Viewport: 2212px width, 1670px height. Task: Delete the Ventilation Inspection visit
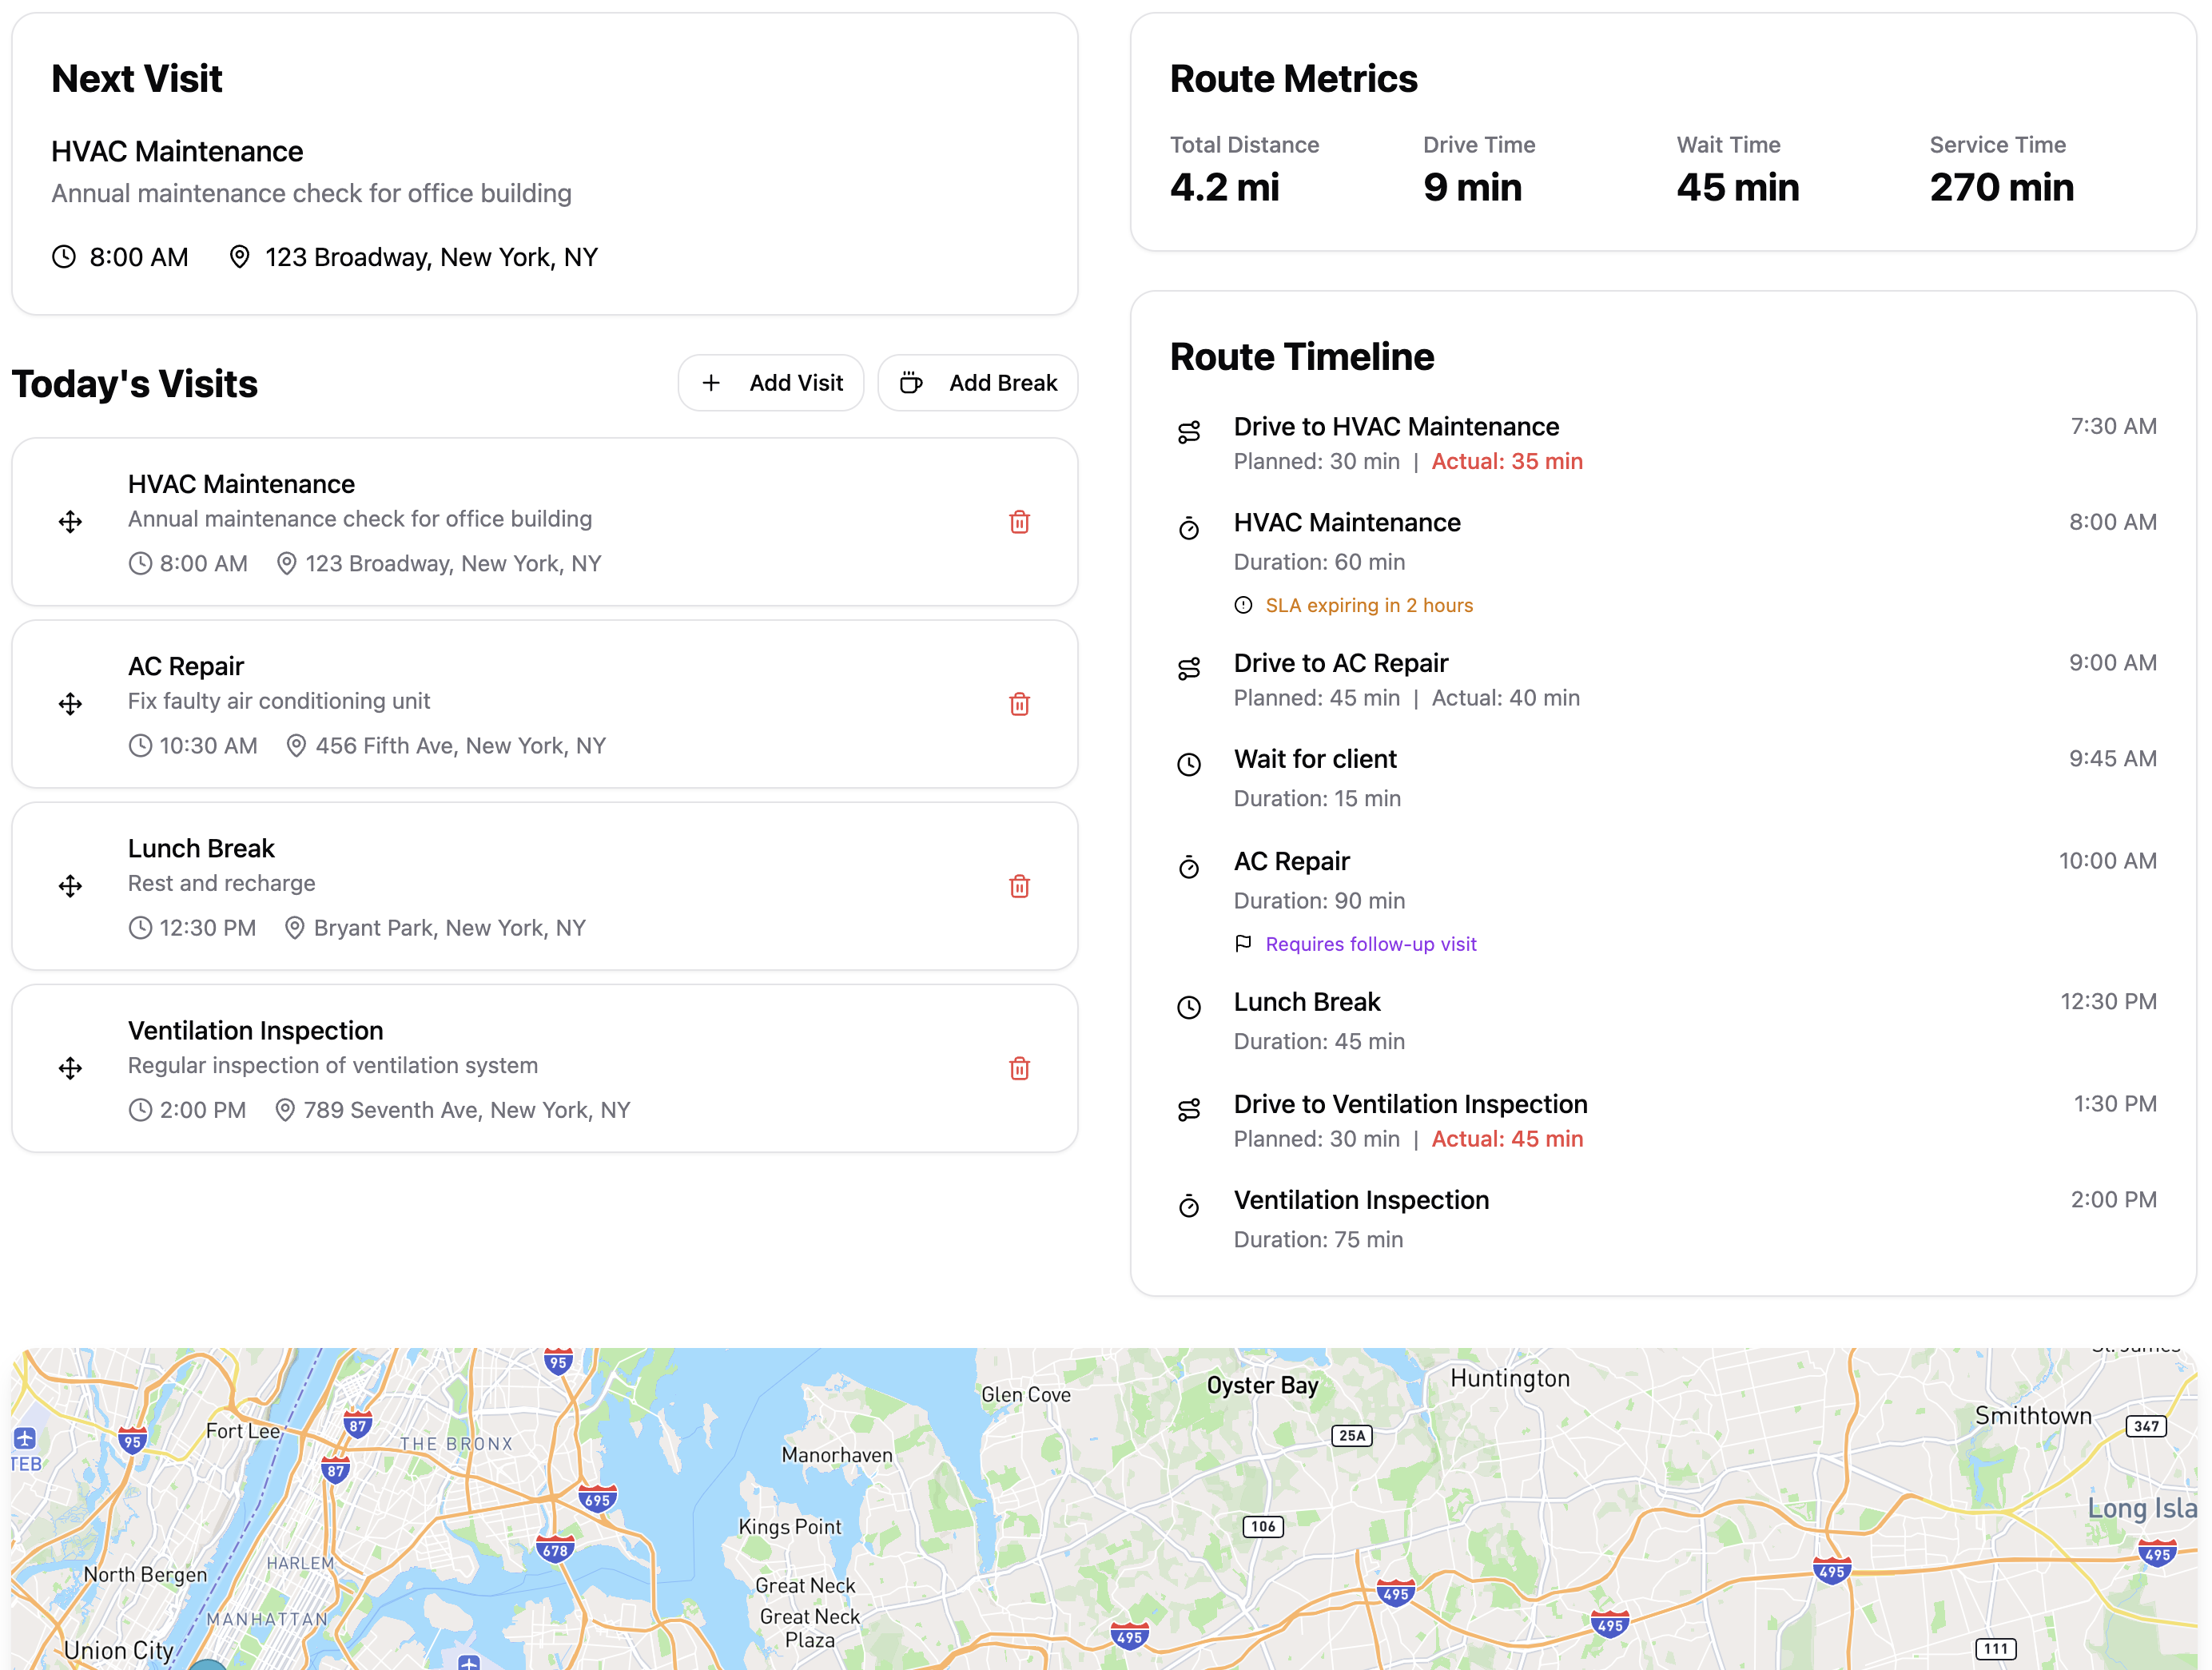[x=1019, y=1068]
